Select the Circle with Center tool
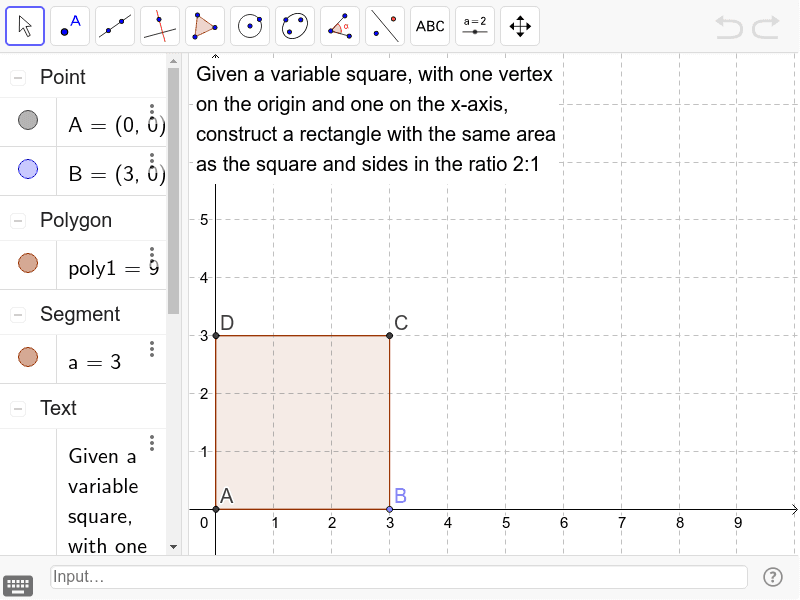Screen dimensions: 800x600 point(250,26)
